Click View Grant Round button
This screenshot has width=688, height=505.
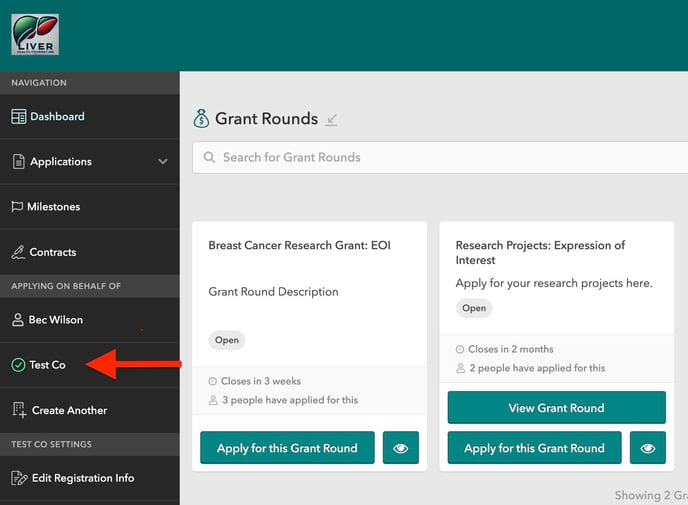coord(556,408)
